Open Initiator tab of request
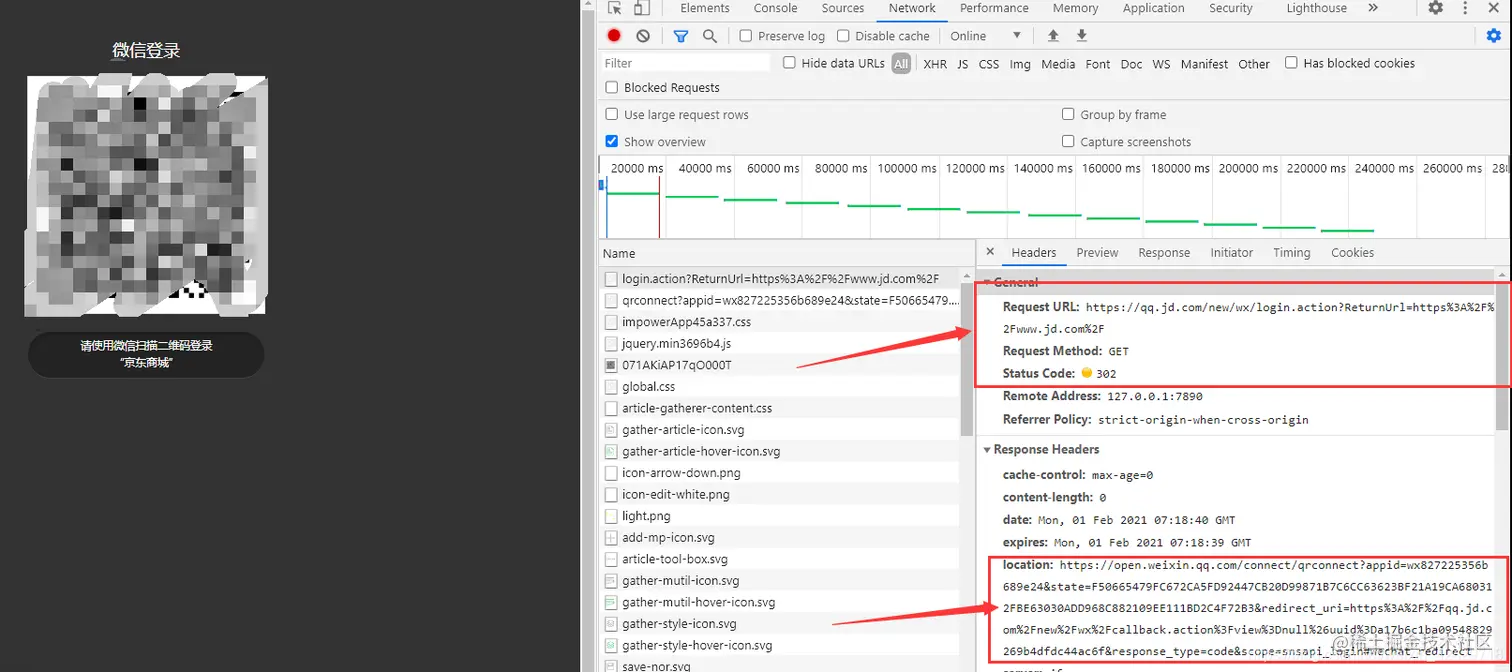 click(x=1232, y=253)
